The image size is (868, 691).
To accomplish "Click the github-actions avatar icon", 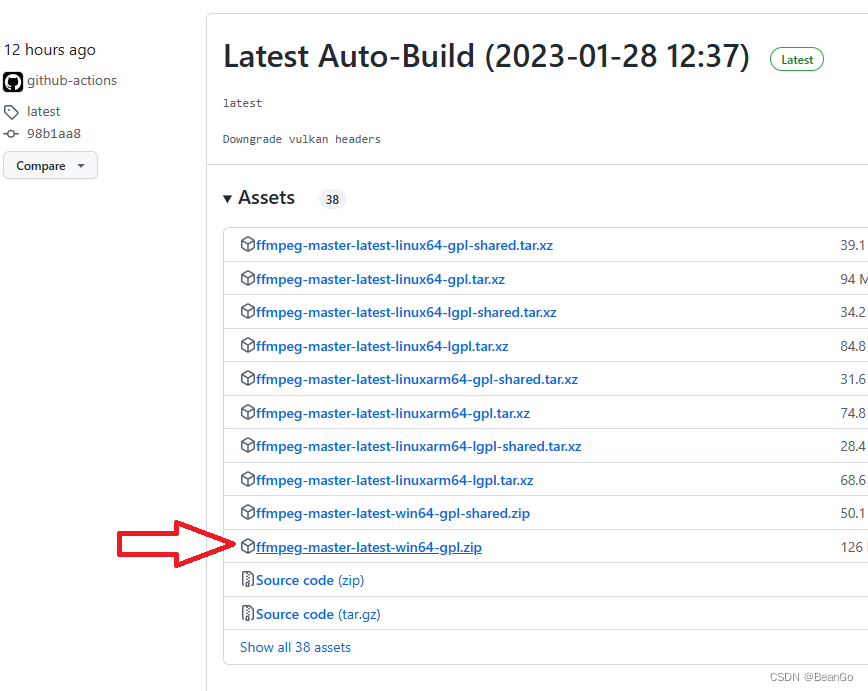I will click(13, 81).
